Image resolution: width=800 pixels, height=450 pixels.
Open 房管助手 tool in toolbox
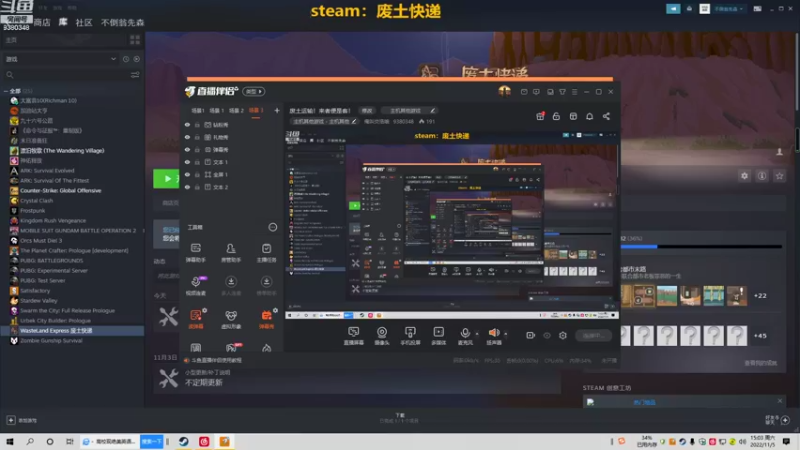click(231, 253)
